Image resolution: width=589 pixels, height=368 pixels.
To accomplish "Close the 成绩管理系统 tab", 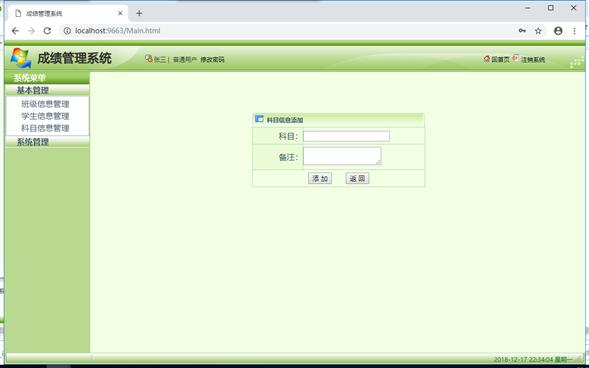I will (120, 13).
